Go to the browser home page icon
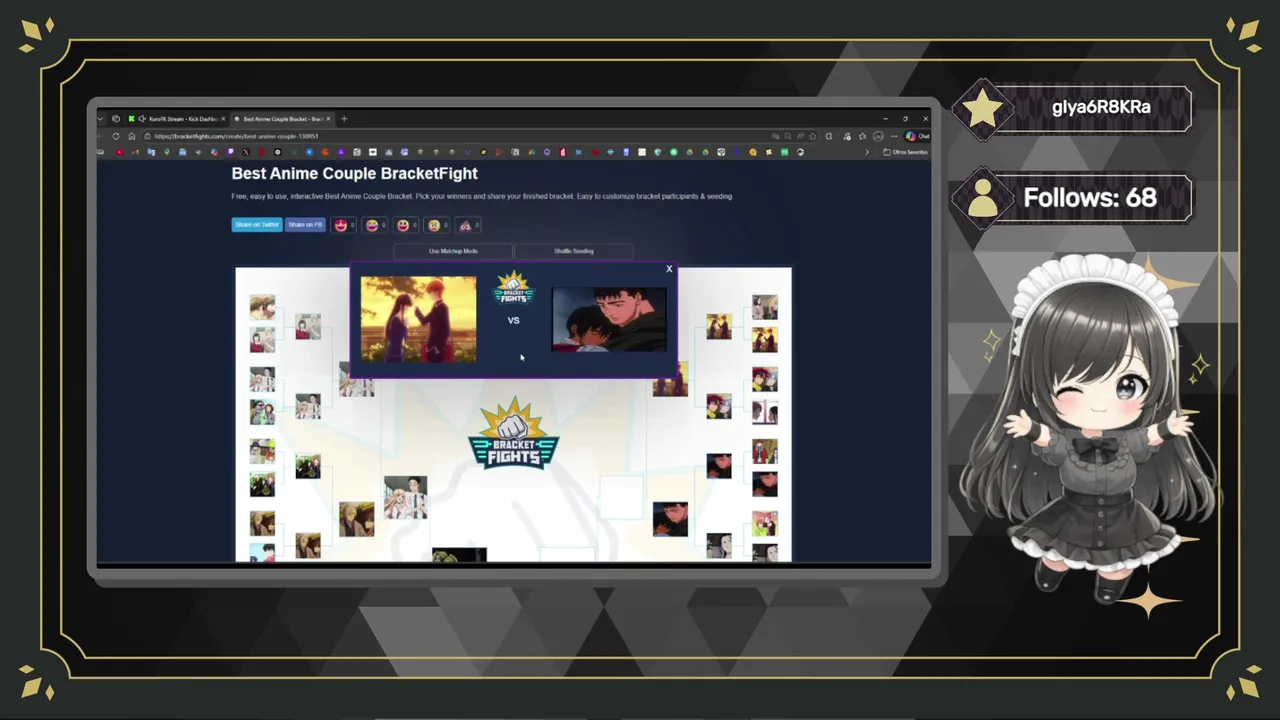This screenshot has height=720, width=1280. (x=131, y=136)
